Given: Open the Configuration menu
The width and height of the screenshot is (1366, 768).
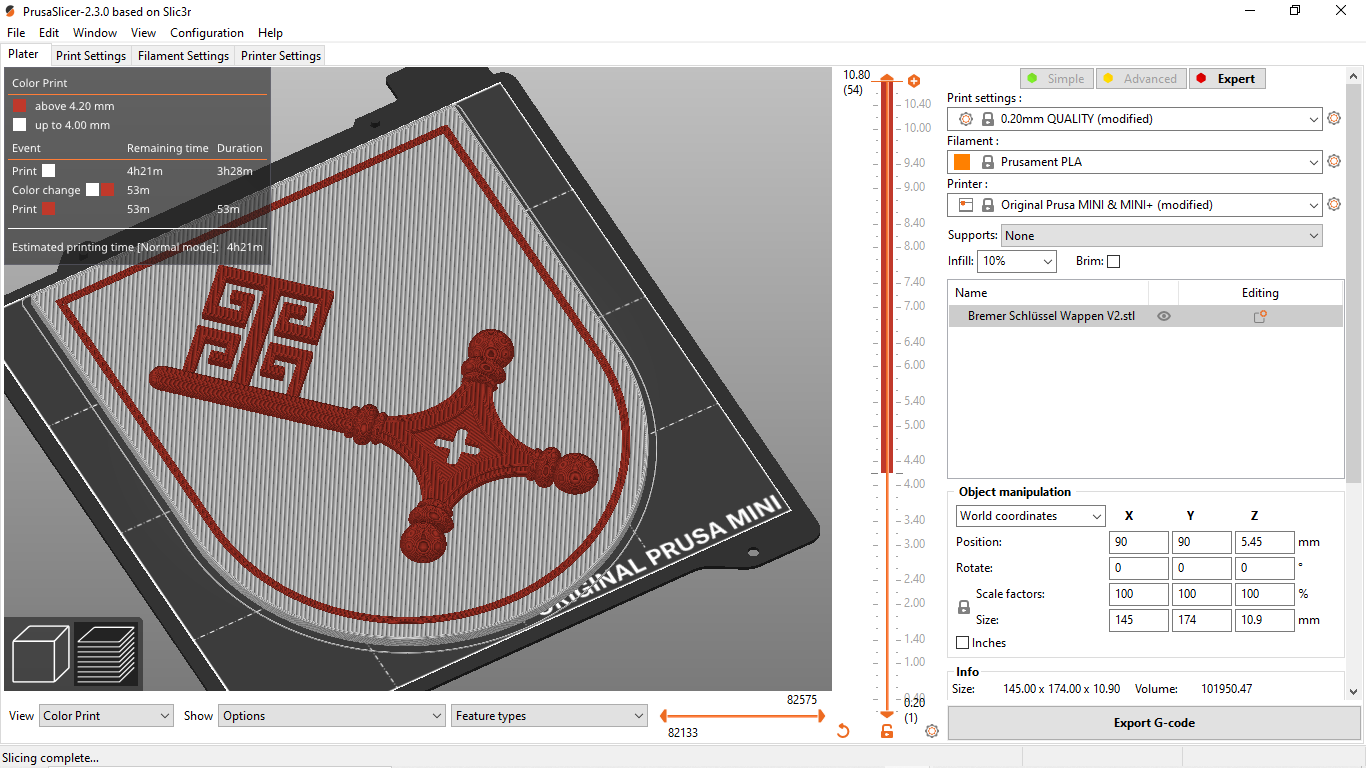Looking at the screenshot, I should coord(206,32).
